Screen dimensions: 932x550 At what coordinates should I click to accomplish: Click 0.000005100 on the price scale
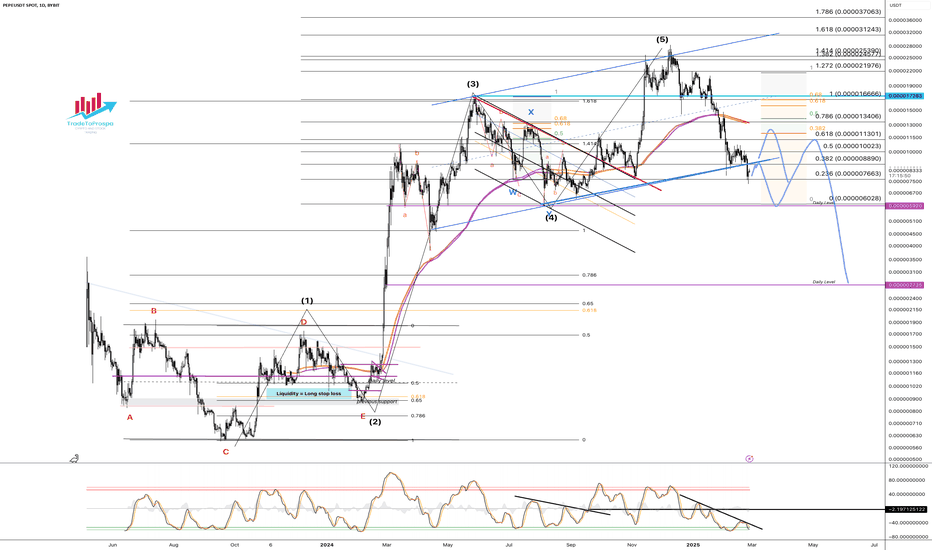click(x=905, y=221)
